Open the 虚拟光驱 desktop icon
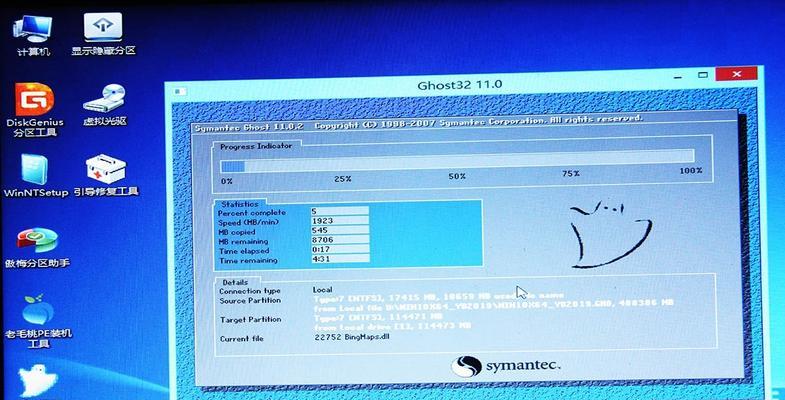 click(105, 104)
